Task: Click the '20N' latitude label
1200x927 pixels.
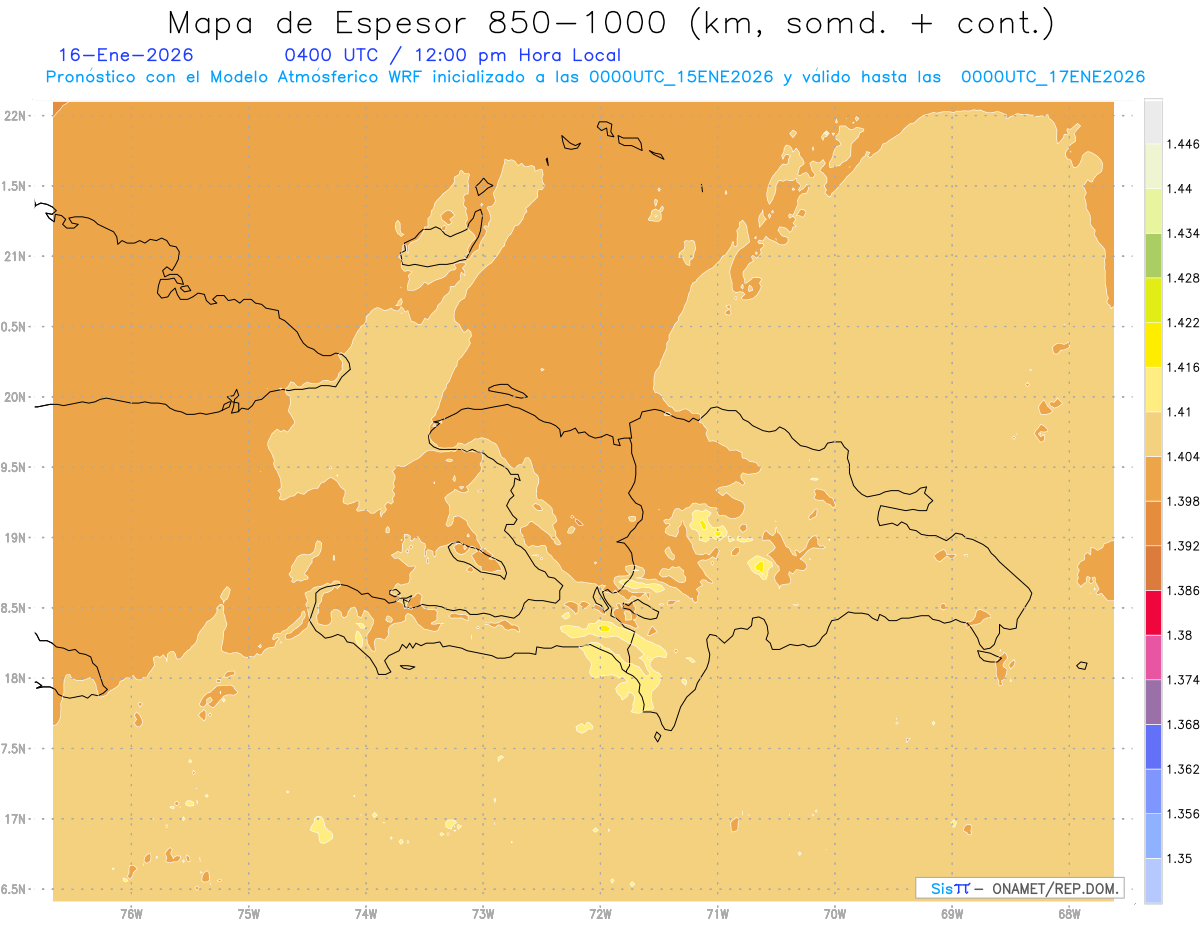Action: click(17, 397)
